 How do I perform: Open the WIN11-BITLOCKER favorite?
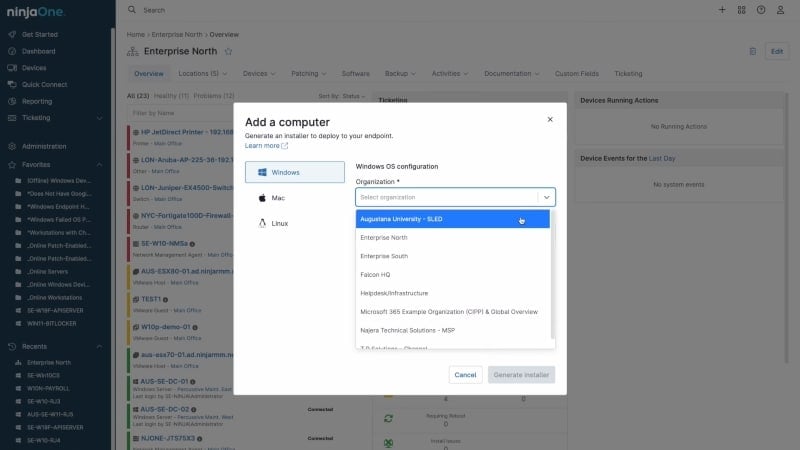tap(52, 323)
